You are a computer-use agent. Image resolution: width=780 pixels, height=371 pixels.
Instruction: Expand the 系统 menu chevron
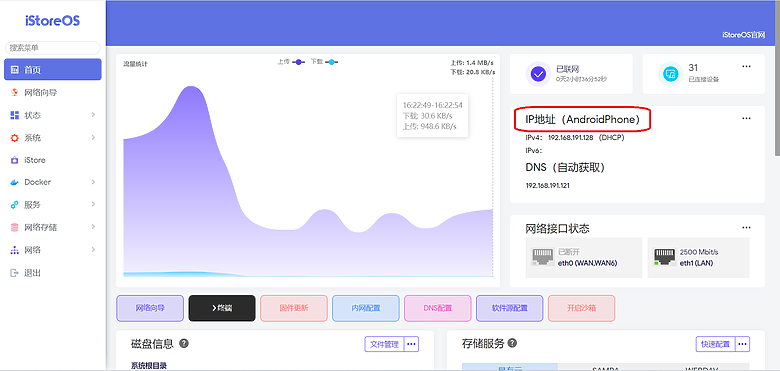[93, 138]
